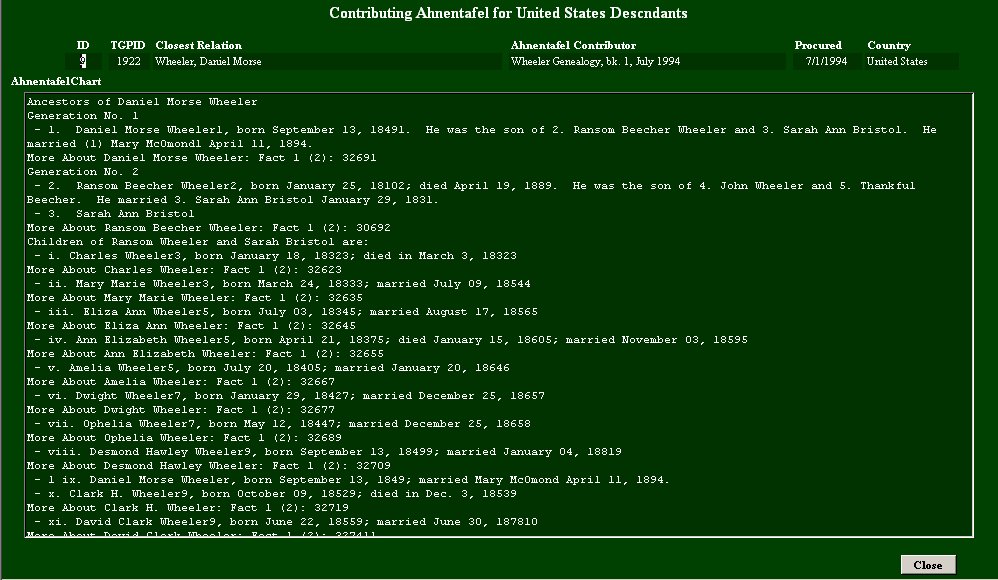Image resolution: width=998 pixels, height=580 pixels.
Task: Click the Closest Relation column header
Action: point(199,45)
